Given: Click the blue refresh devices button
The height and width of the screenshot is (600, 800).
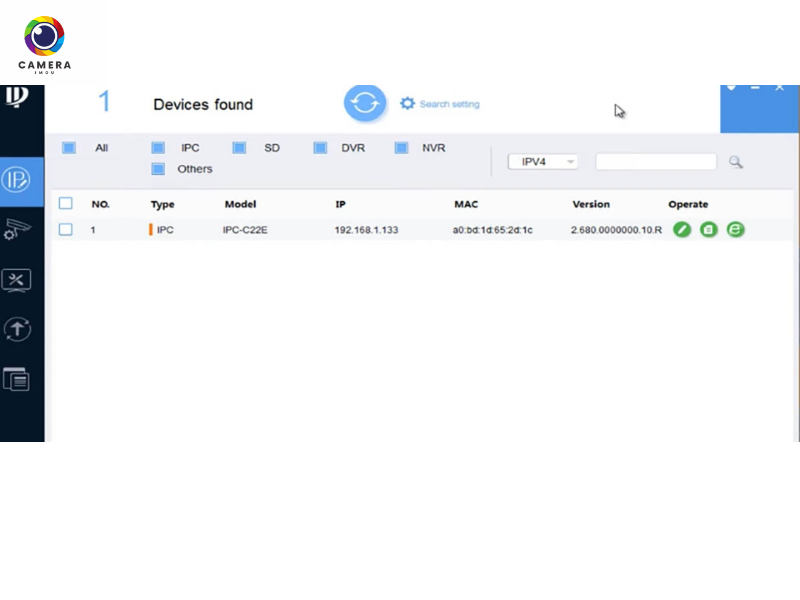Looking at the screenshot, I should [365, 104].
